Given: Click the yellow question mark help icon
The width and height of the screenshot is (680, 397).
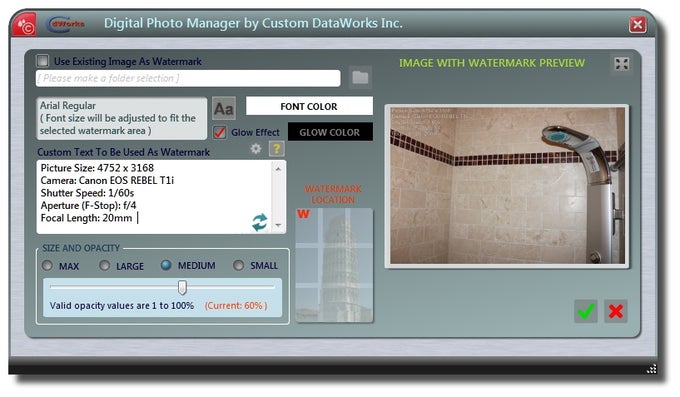Looking at the screenshot, I should tap(276, 149).
